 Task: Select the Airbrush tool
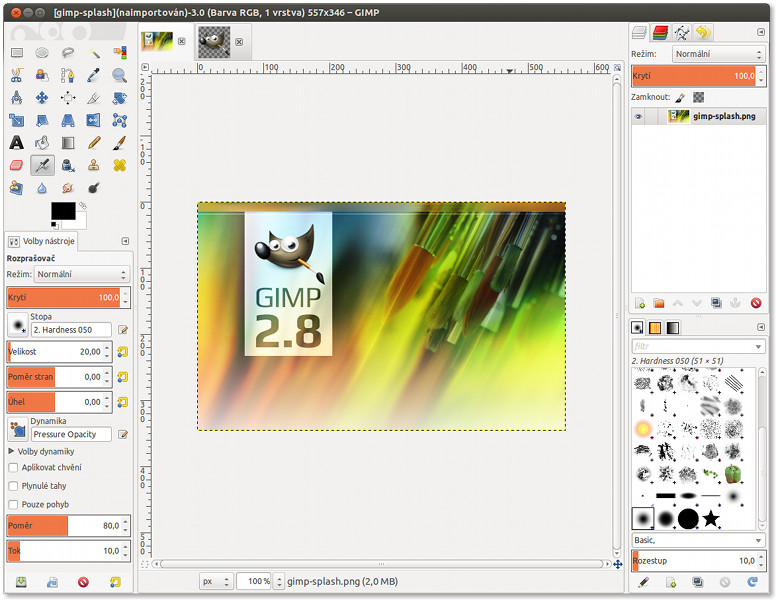coord(42,165)
